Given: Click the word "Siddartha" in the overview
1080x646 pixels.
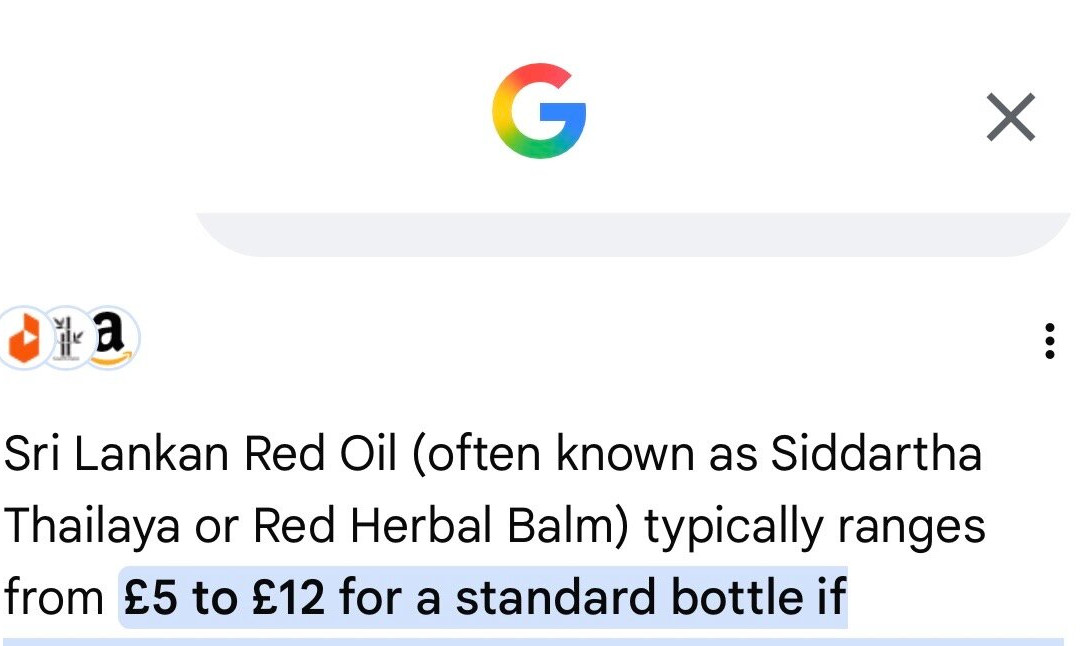Looking at the screenshot, I should [875, 454].
